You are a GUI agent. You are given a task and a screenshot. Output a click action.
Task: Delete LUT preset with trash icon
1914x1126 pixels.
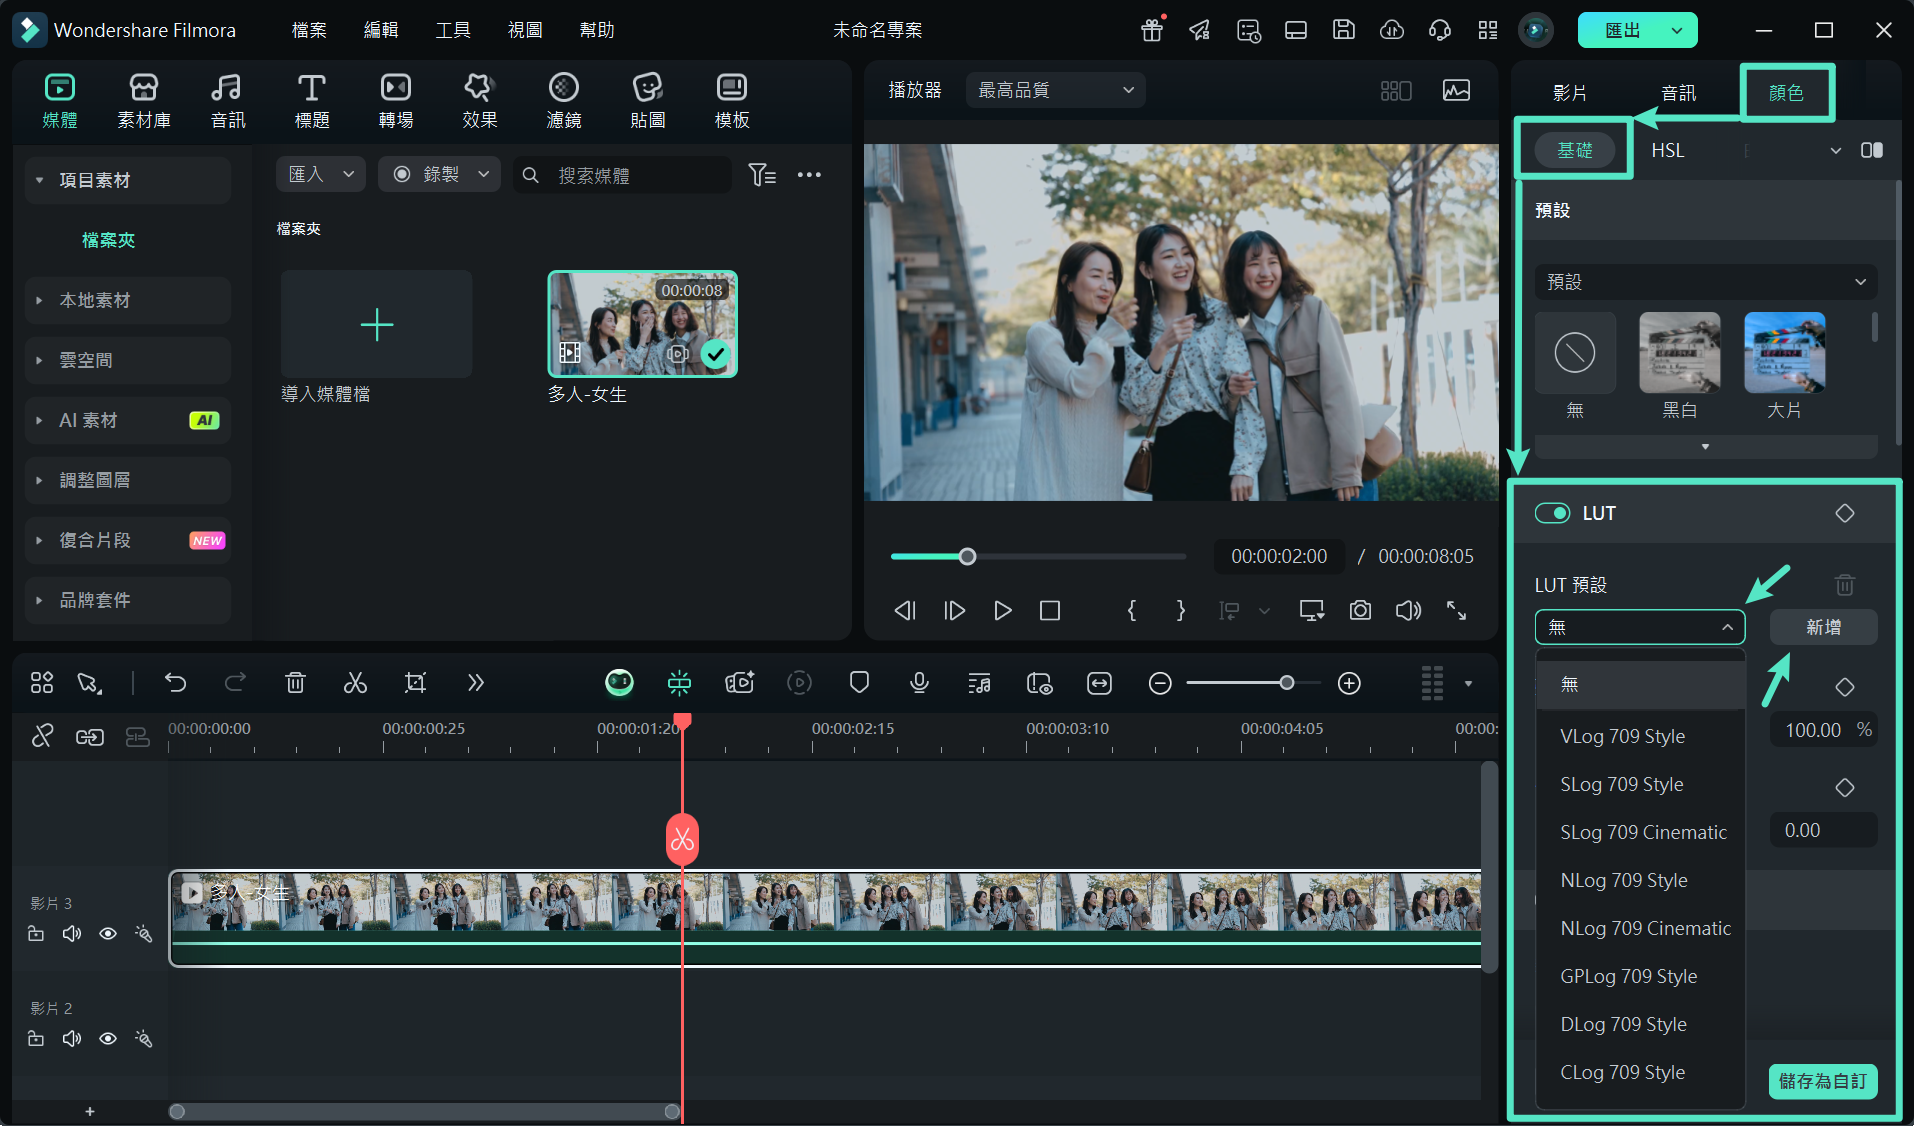tap(1845, 585)
